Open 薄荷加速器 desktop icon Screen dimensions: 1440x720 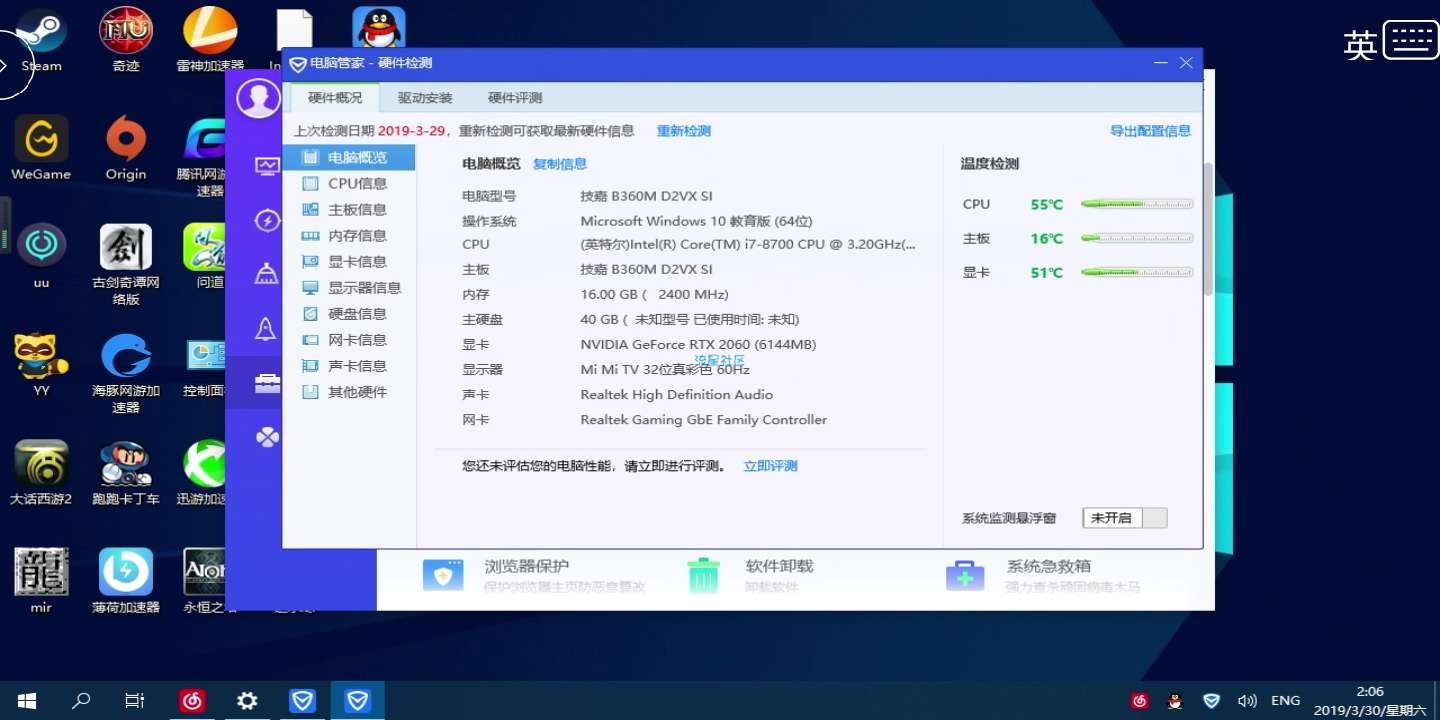126,581
